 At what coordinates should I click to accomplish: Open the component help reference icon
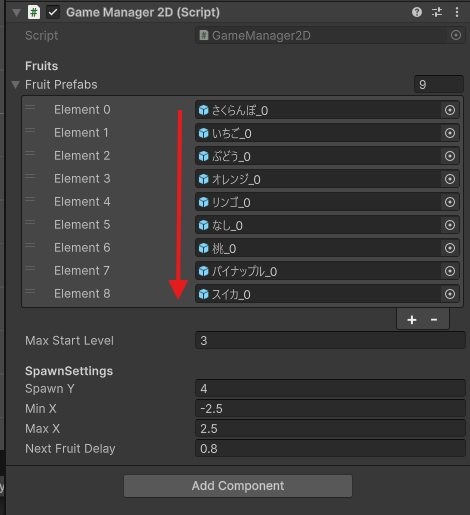[x=417, y=12]
